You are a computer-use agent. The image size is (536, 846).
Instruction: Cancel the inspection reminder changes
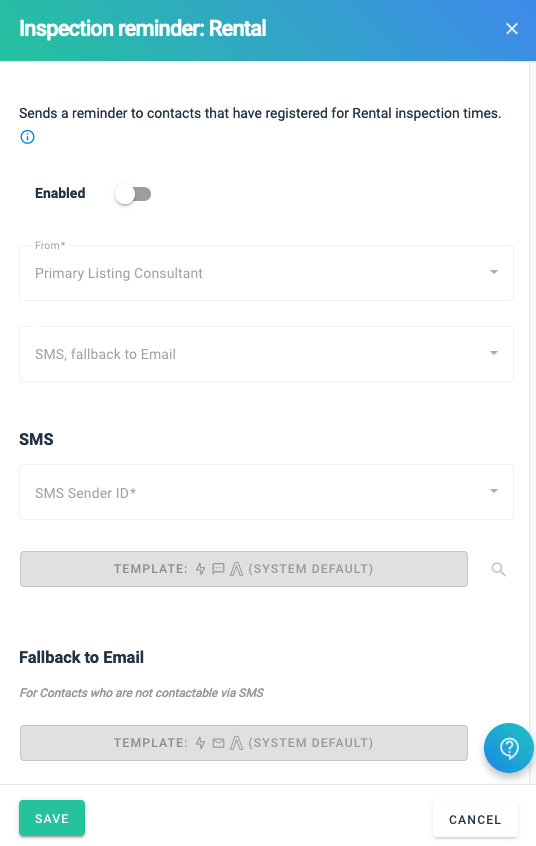(x=475, y=820)
